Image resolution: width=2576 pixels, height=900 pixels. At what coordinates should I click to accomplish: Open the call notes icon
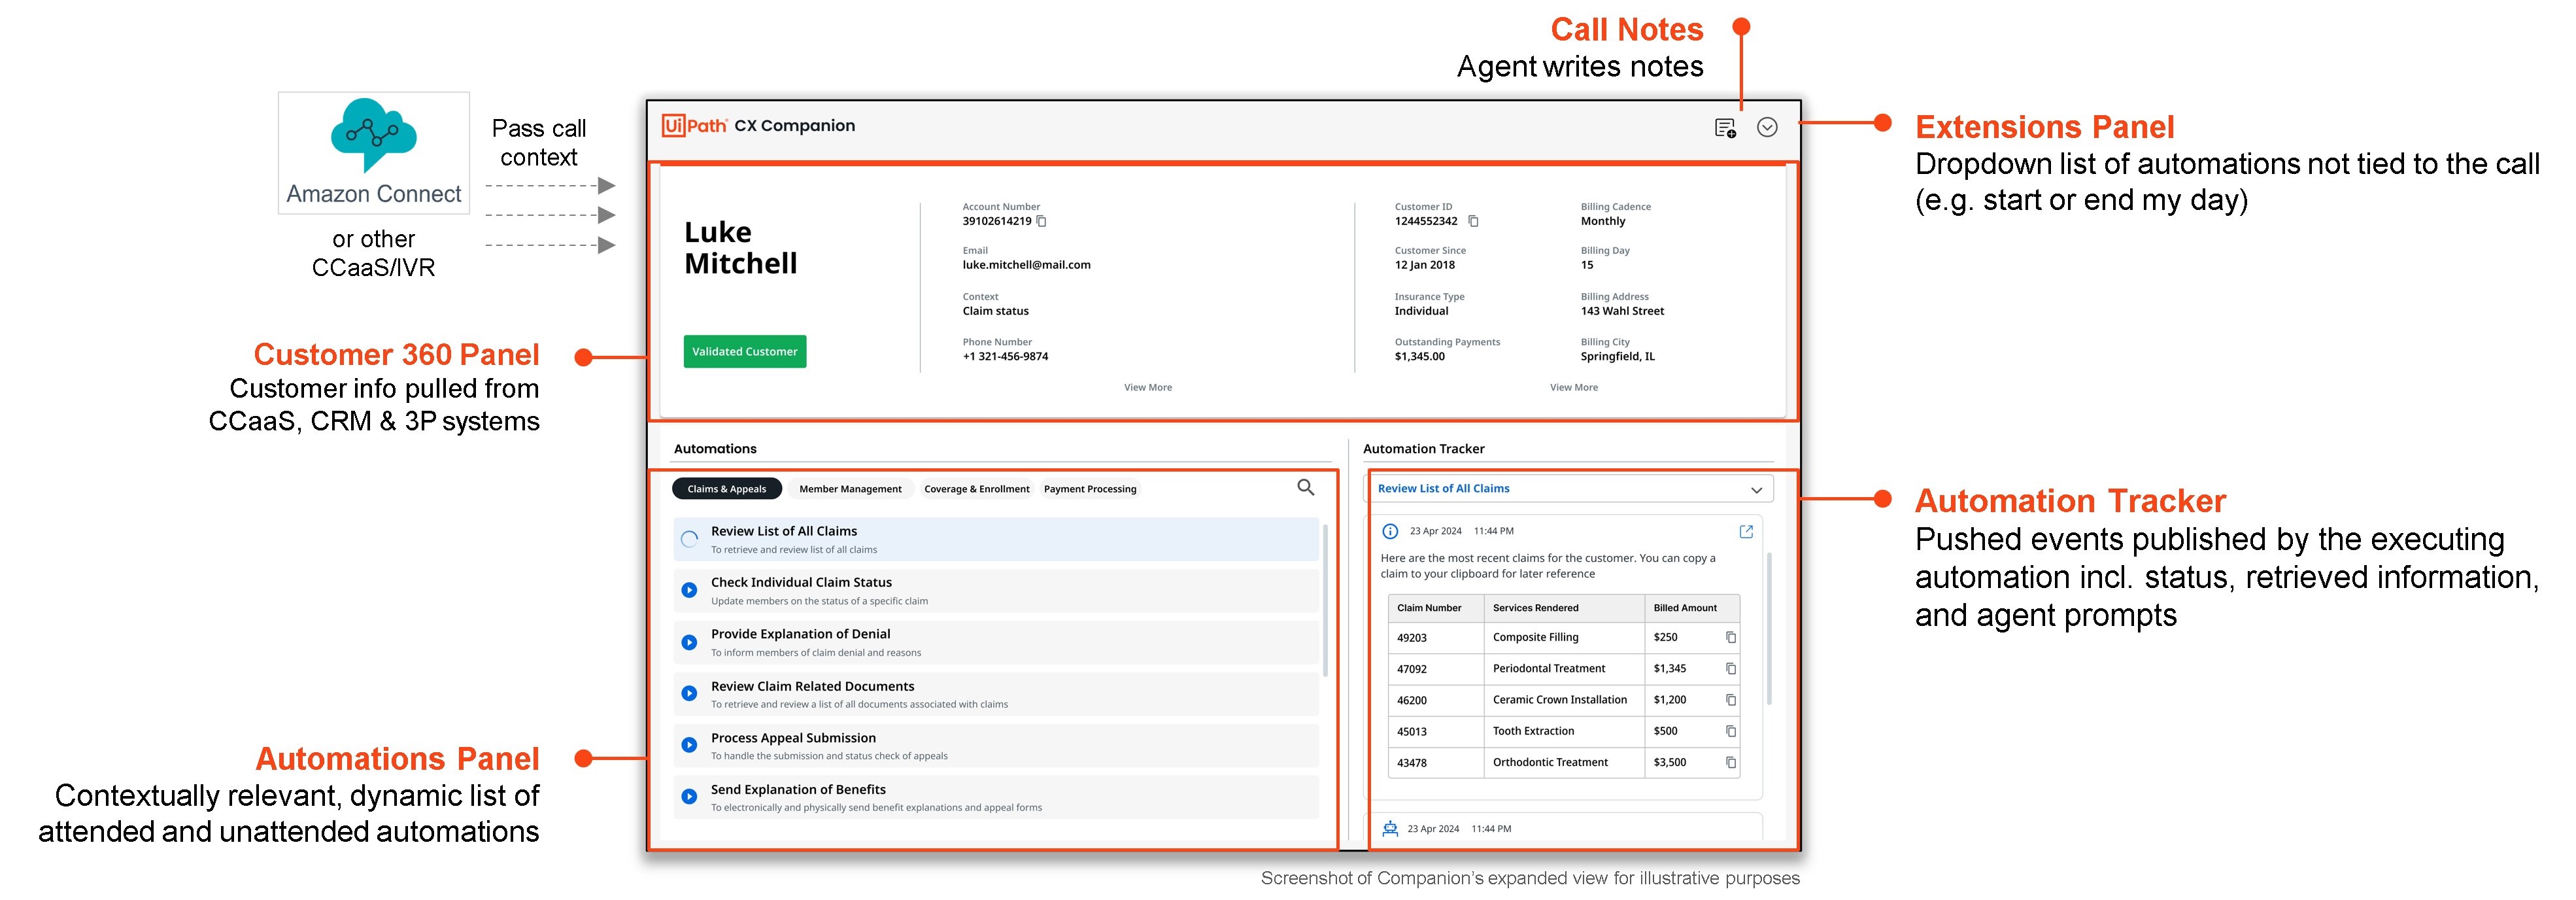coord(1725,128)
